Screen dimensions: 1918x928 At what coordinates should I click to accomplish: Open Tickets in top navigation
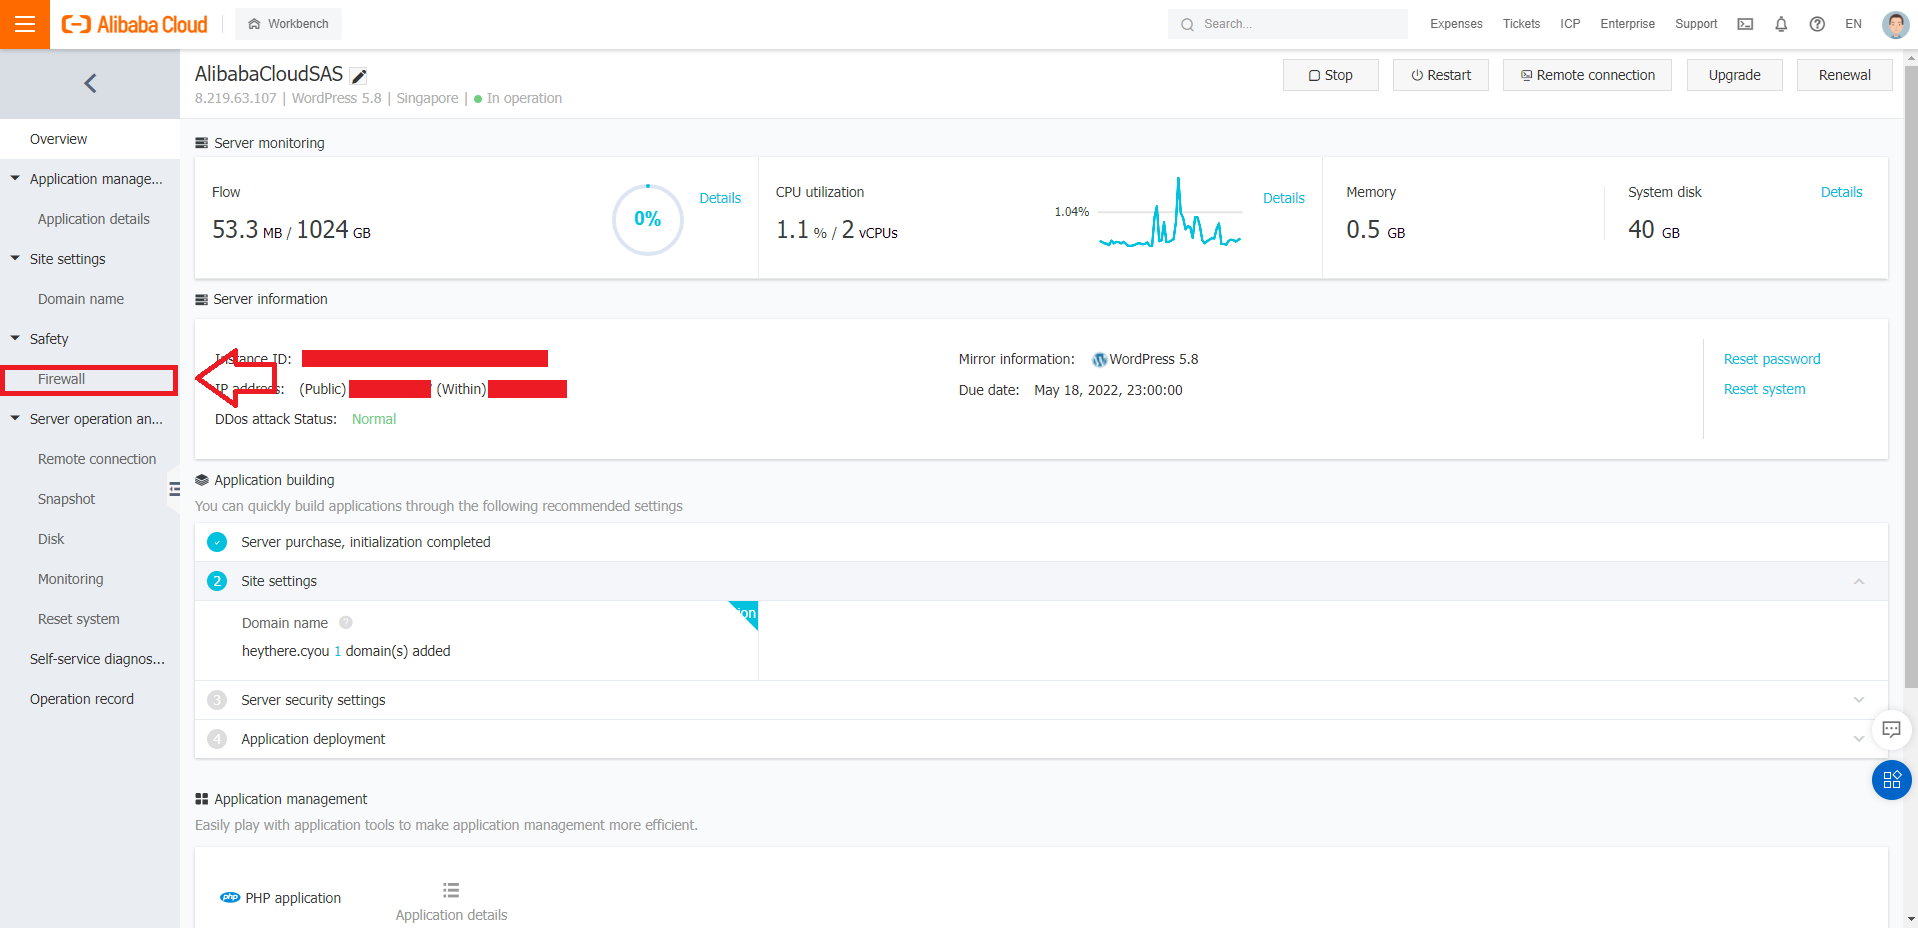point(1521,24)
